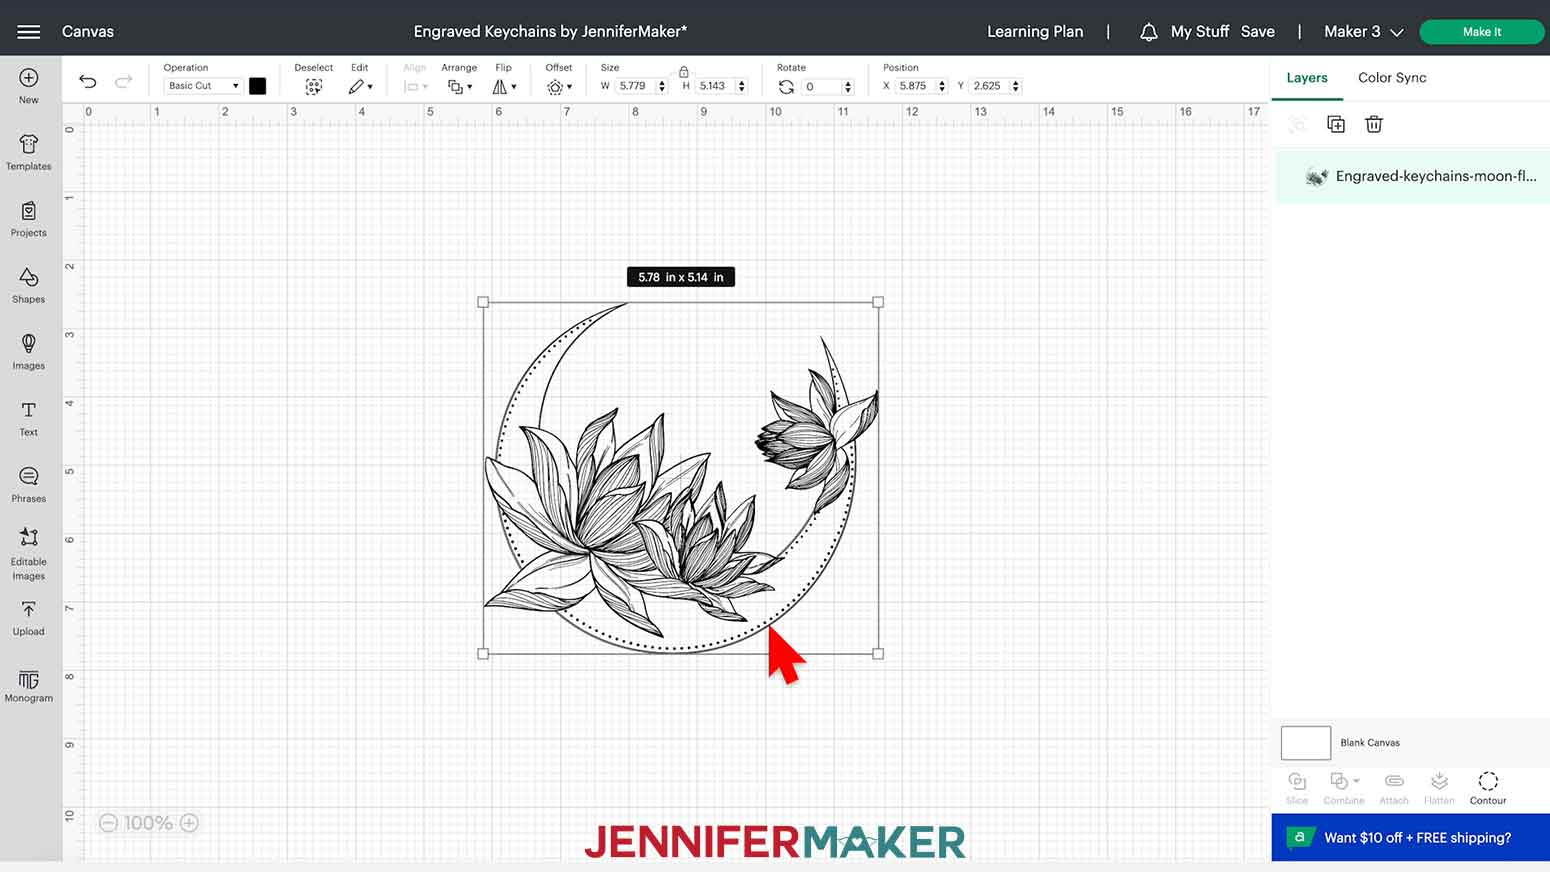Click the Height size input field

pos(715,86)
